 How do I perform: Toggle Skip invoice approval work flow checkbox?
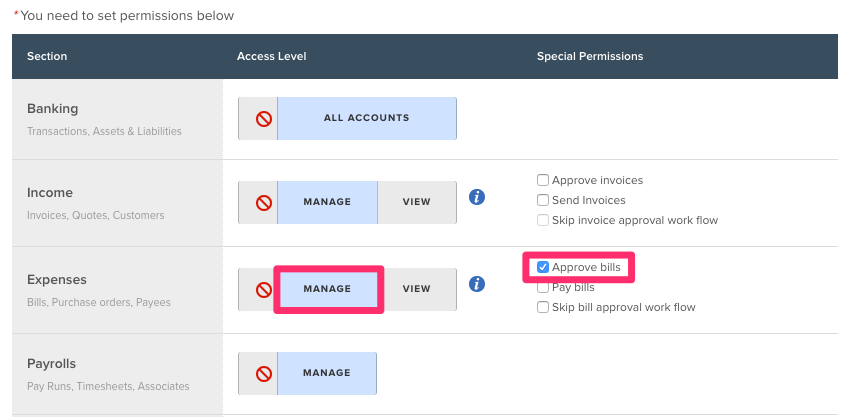tap(542, 220)
